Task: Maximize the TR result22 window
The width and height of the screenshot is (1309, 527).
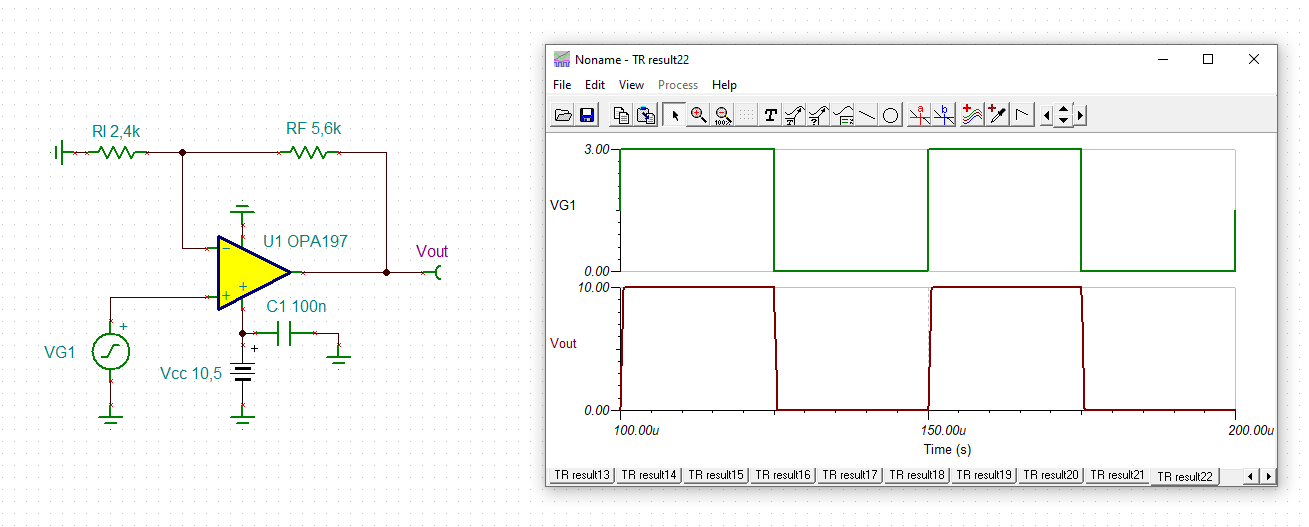Action: click(x=1207, y=59)
